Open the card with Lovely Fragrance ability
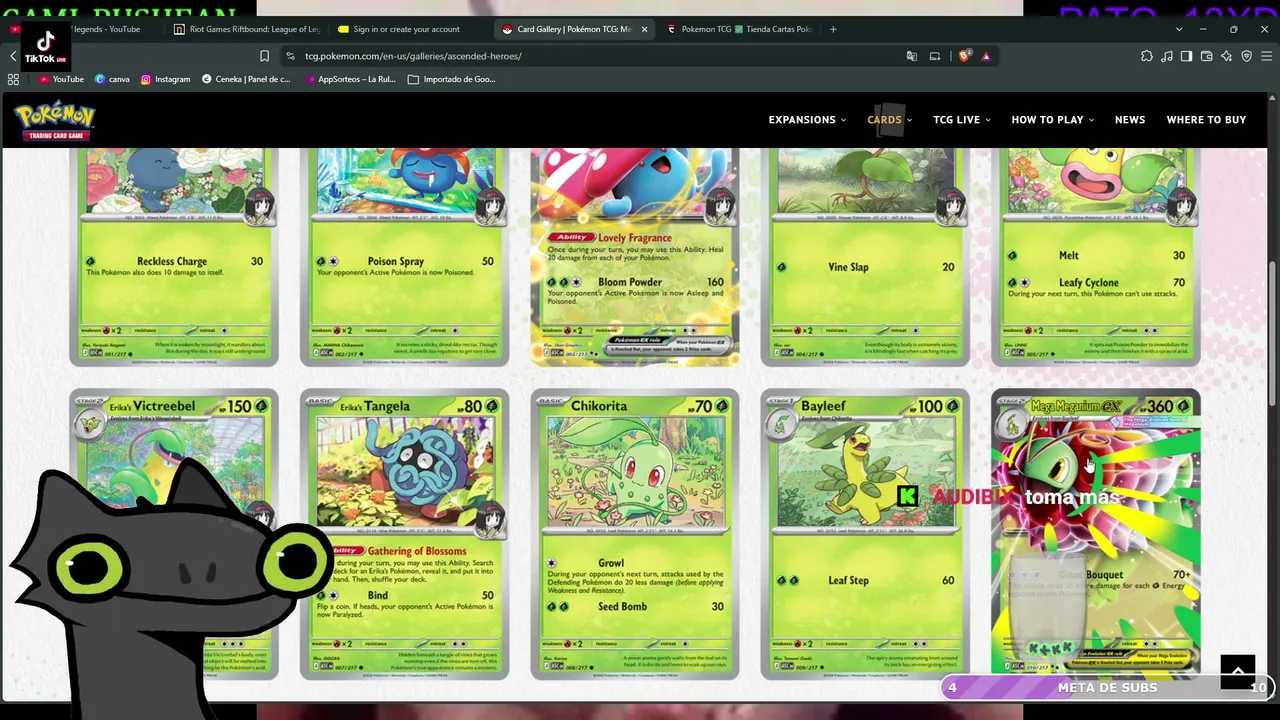Screen dimensions: 1280x720 pyautogui.click(x=635, y=257)
